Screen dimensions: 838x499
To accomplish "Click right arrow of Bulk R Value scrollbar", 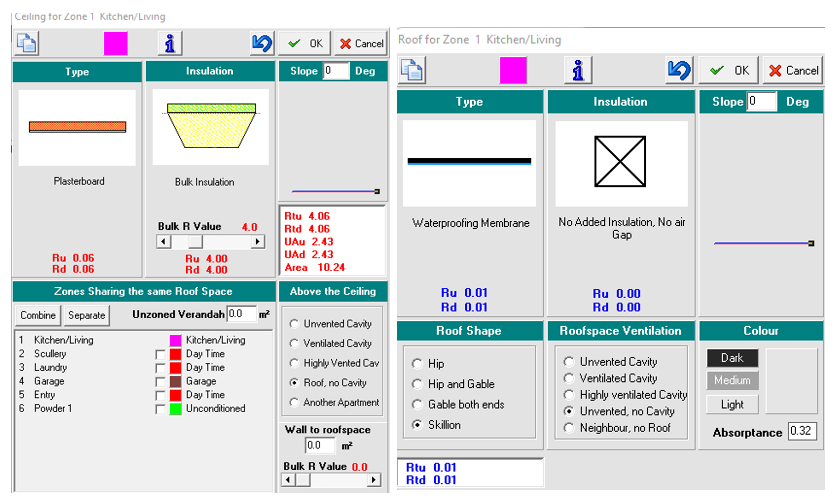I will point(257,242).
